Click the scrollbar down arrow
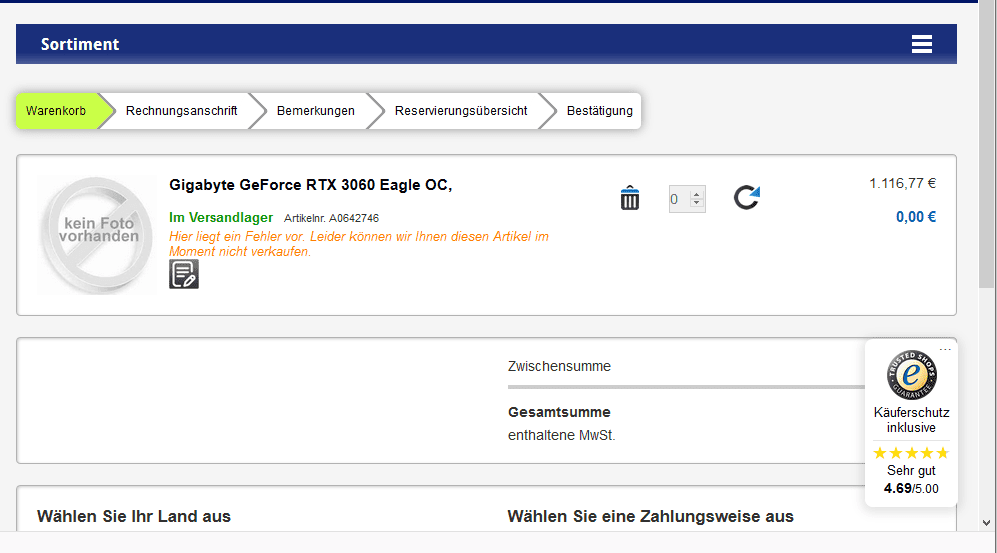Image resolution: width=997 pixels, height=553 pixels. pyautogui.click(x=987, y=523)
